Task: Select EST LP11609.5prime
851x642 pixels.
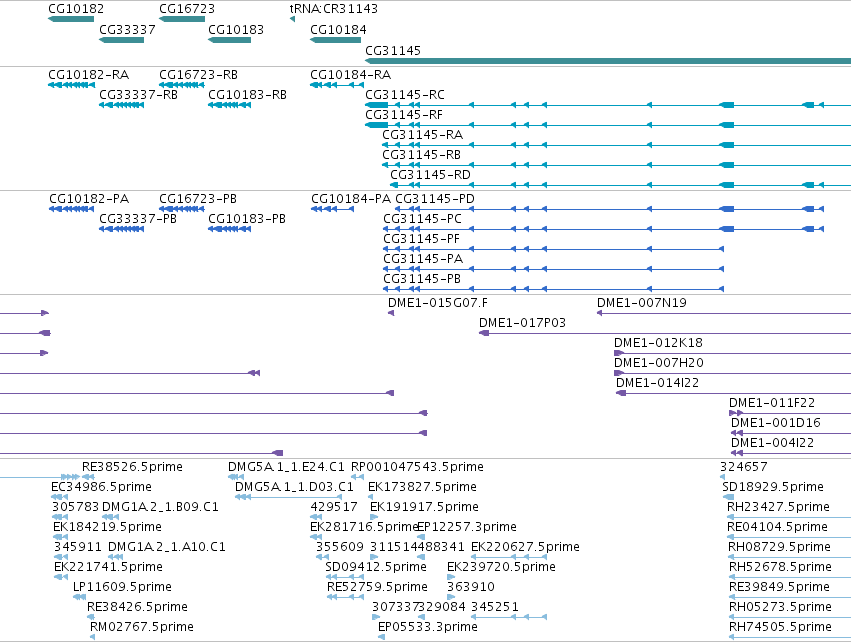Action: coord(79,597)
